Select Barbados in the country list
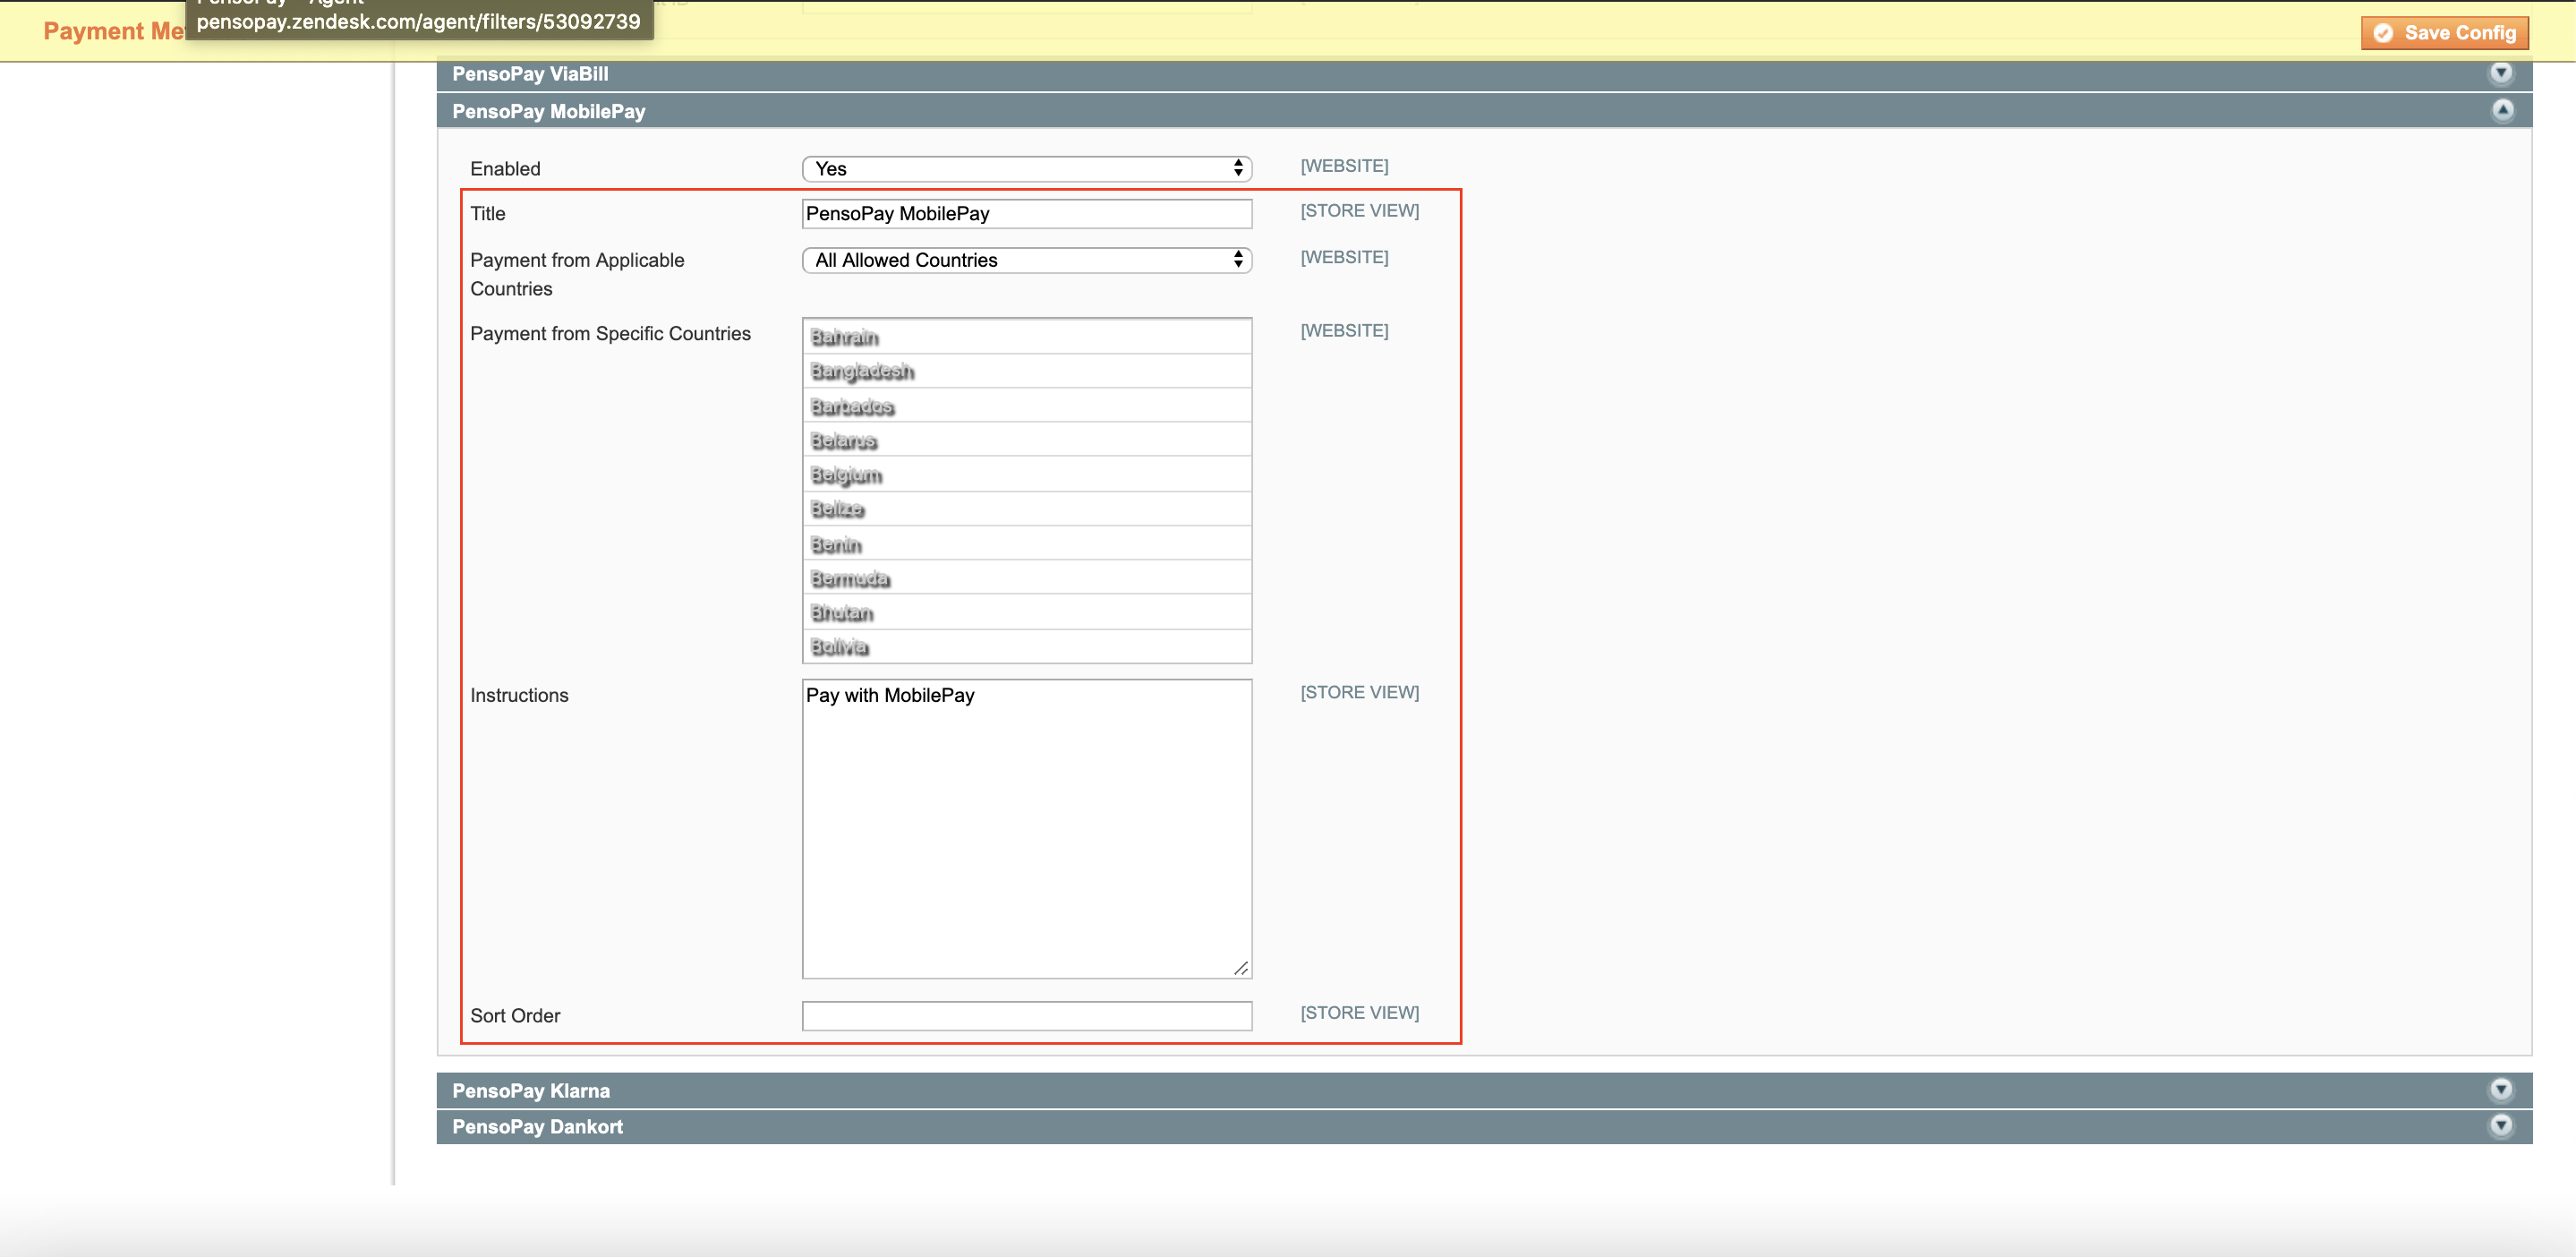Image resolution: width=2576 pixels, height=1257 pixels. pyautogui.click(x=1027, y=406)
